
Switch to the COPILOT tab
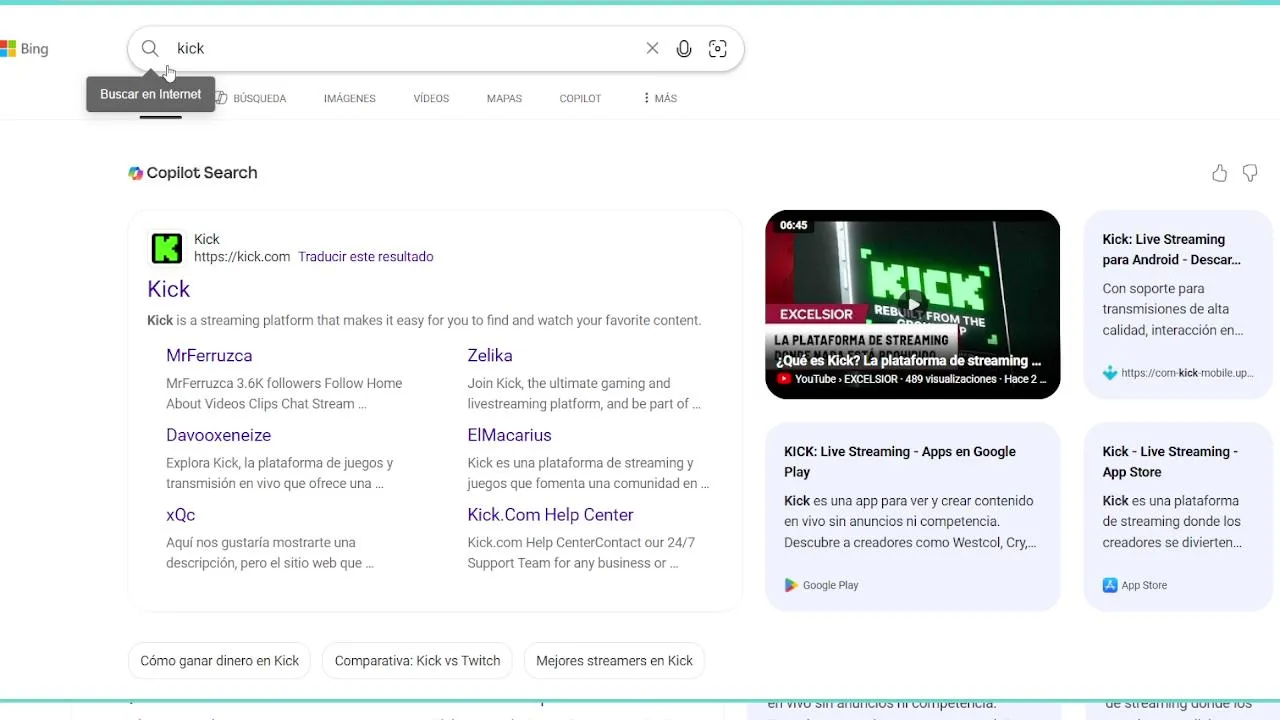[580, 98]
